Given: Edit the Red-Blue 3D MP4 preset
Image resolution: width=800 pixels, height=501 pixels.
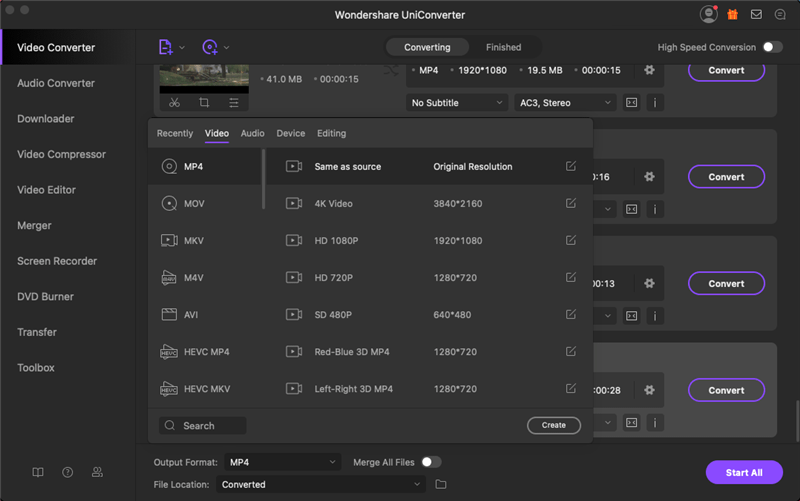Looking at the screenshot, I should [571, 352].
